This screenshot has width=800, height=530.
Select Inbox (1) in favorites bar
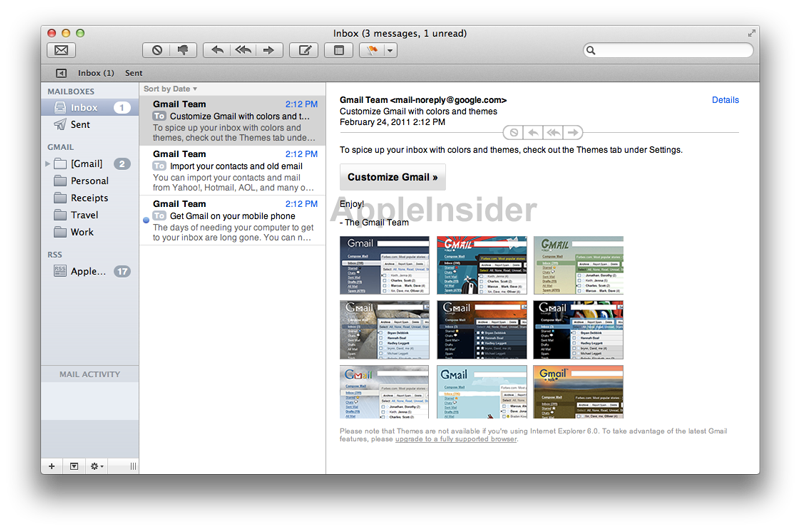pyautogui.click(x=96, y=73)
